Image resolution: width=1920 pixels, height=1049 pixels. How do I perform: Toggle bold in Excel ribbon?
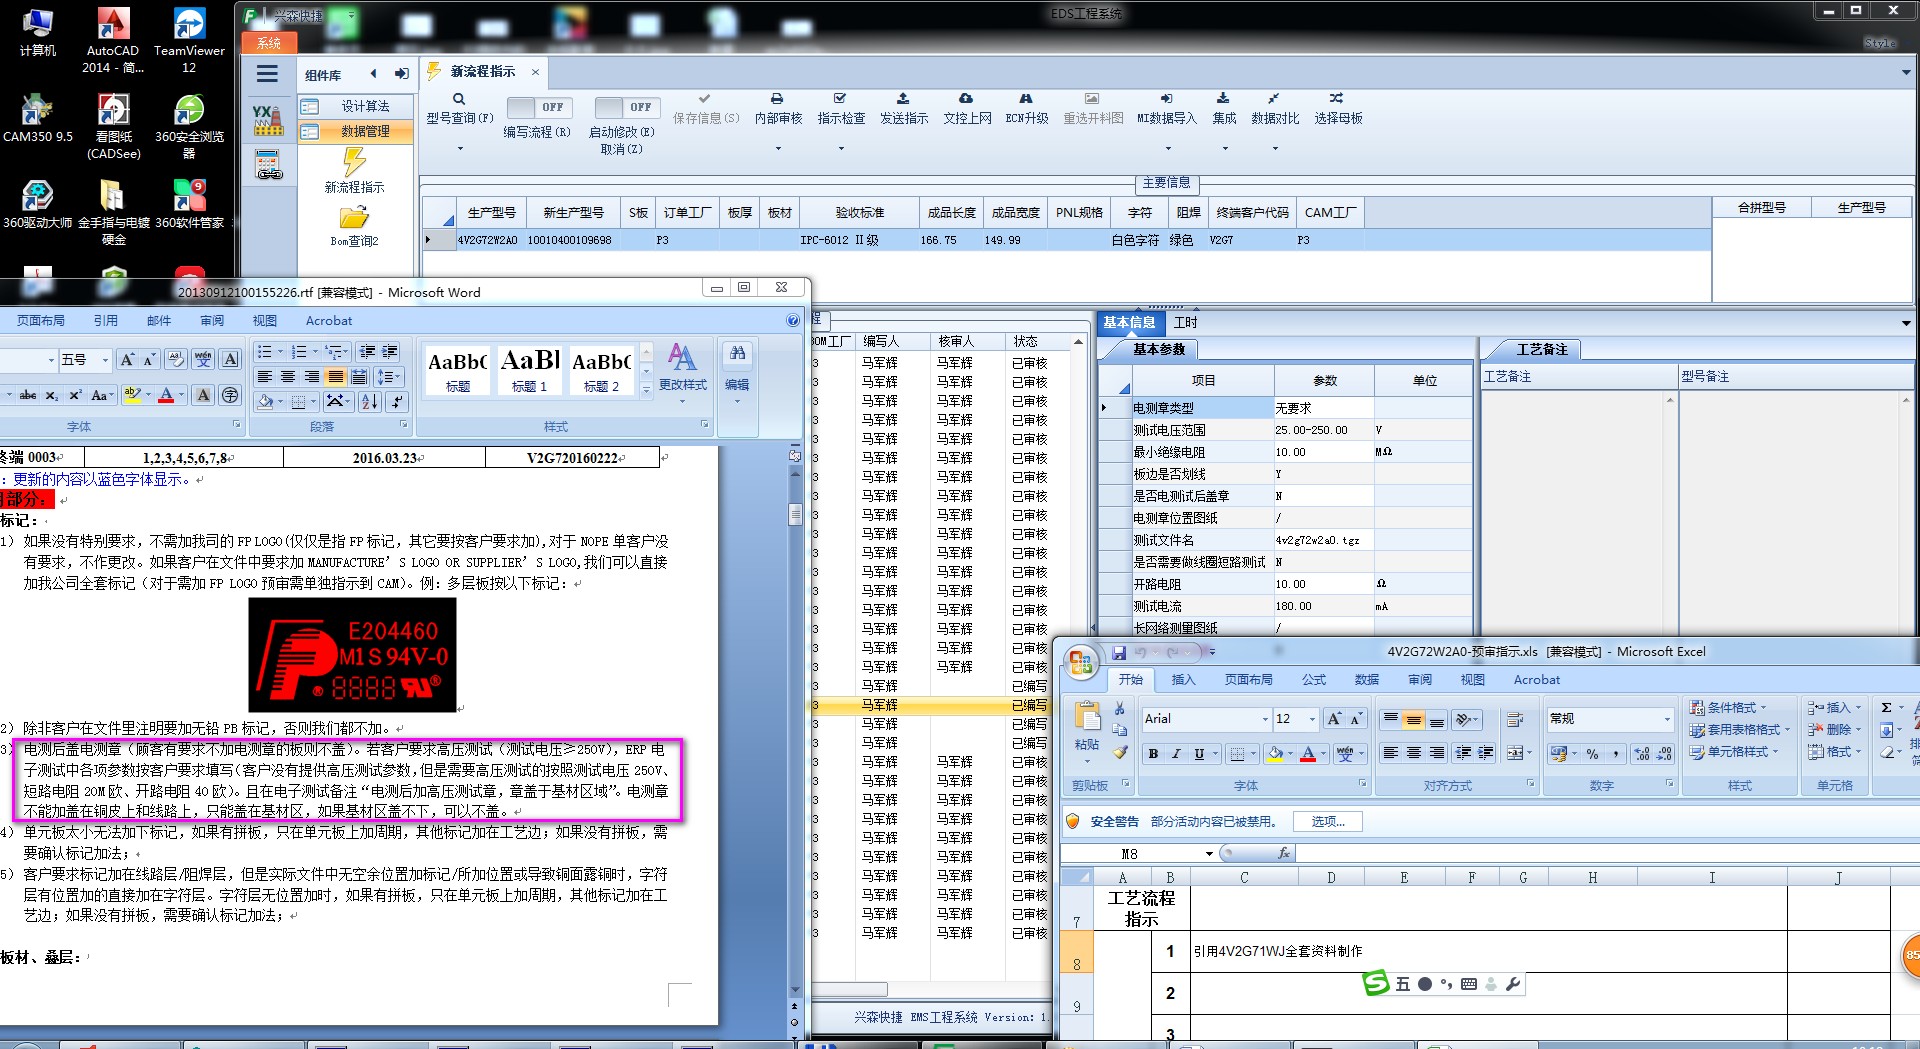tap(1153, 754)
